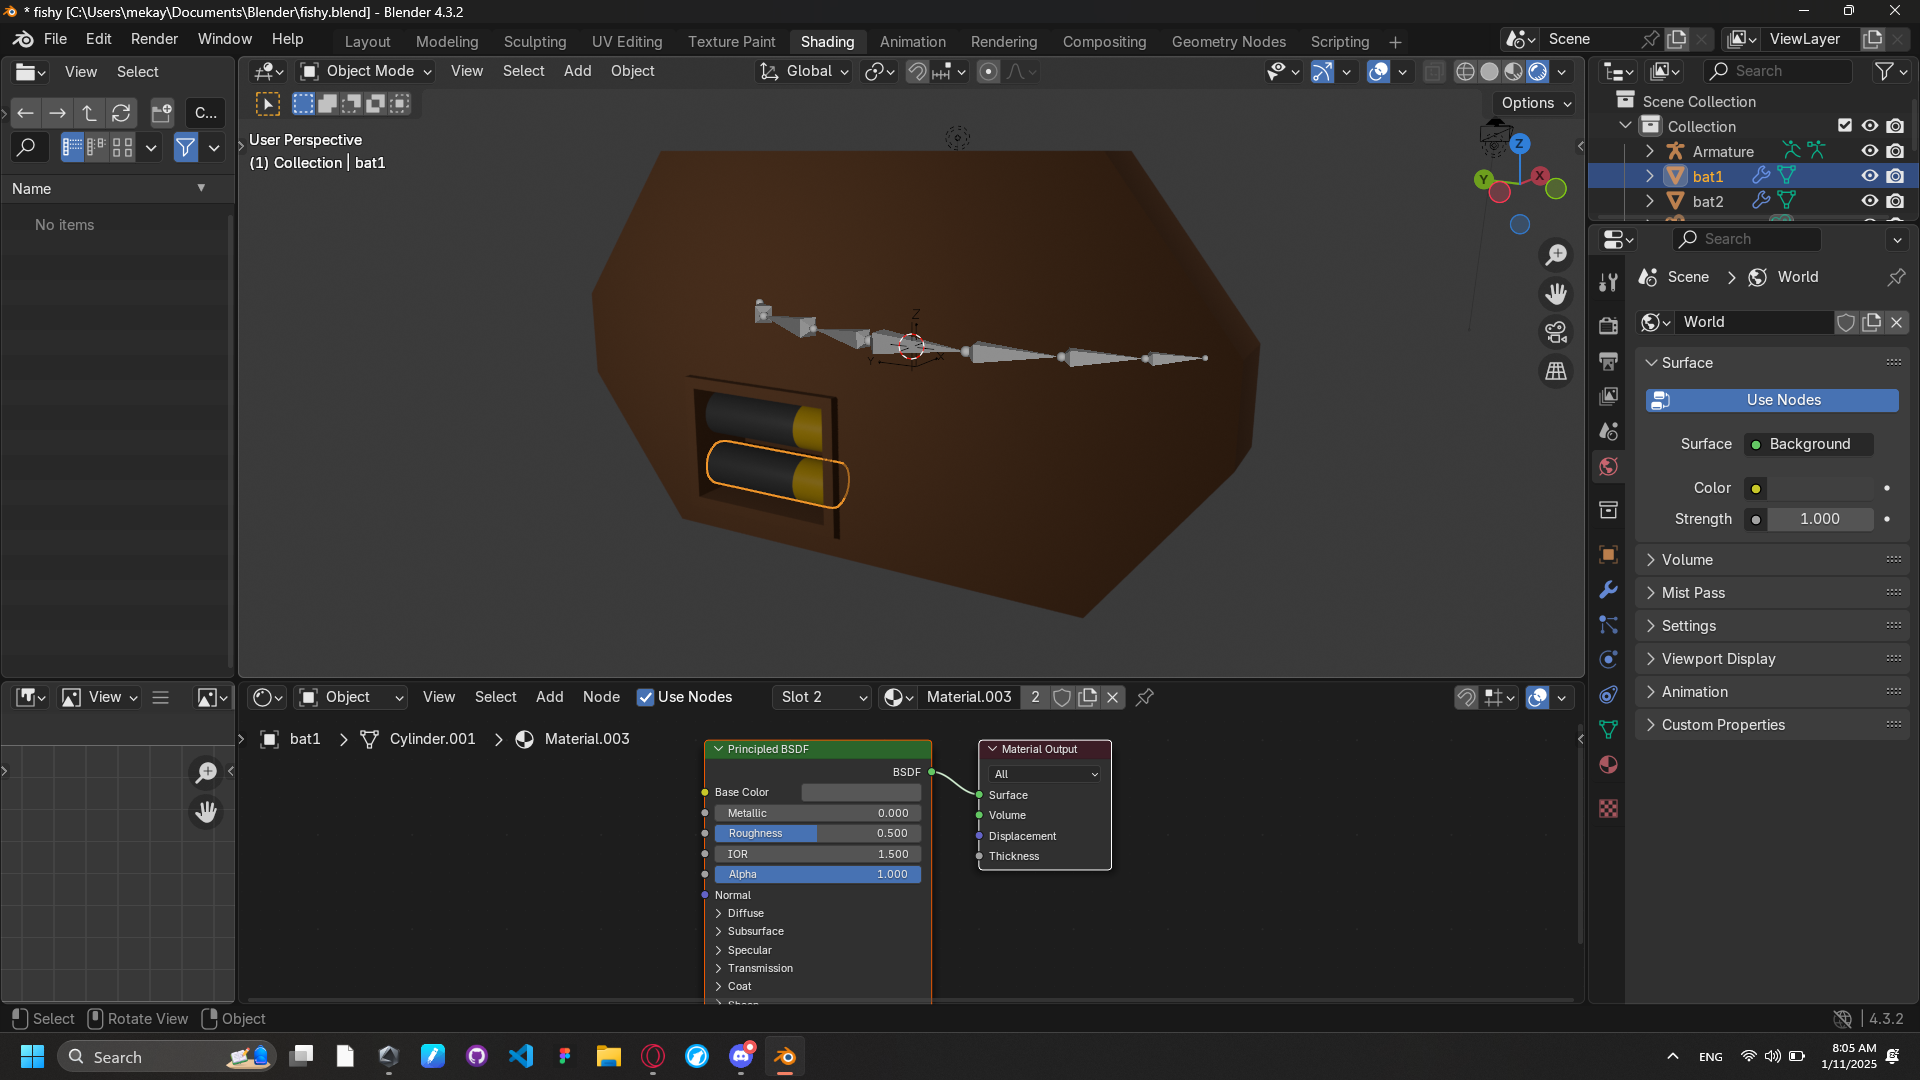Viewport: 1920px width, 1080px height.
Task: Click the Render properties tab icon
Action: tap(1608, 326)
